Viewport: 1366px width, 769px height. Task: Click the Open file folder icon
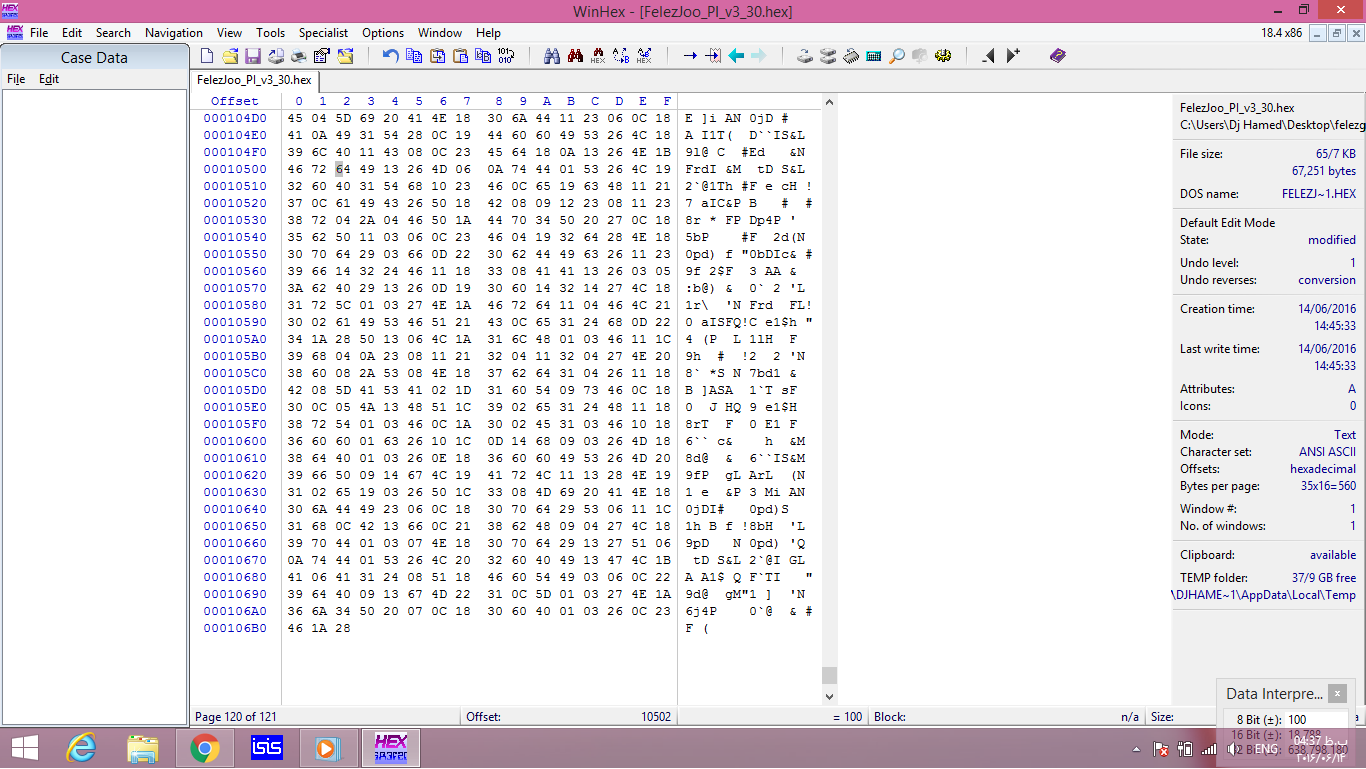231,56
